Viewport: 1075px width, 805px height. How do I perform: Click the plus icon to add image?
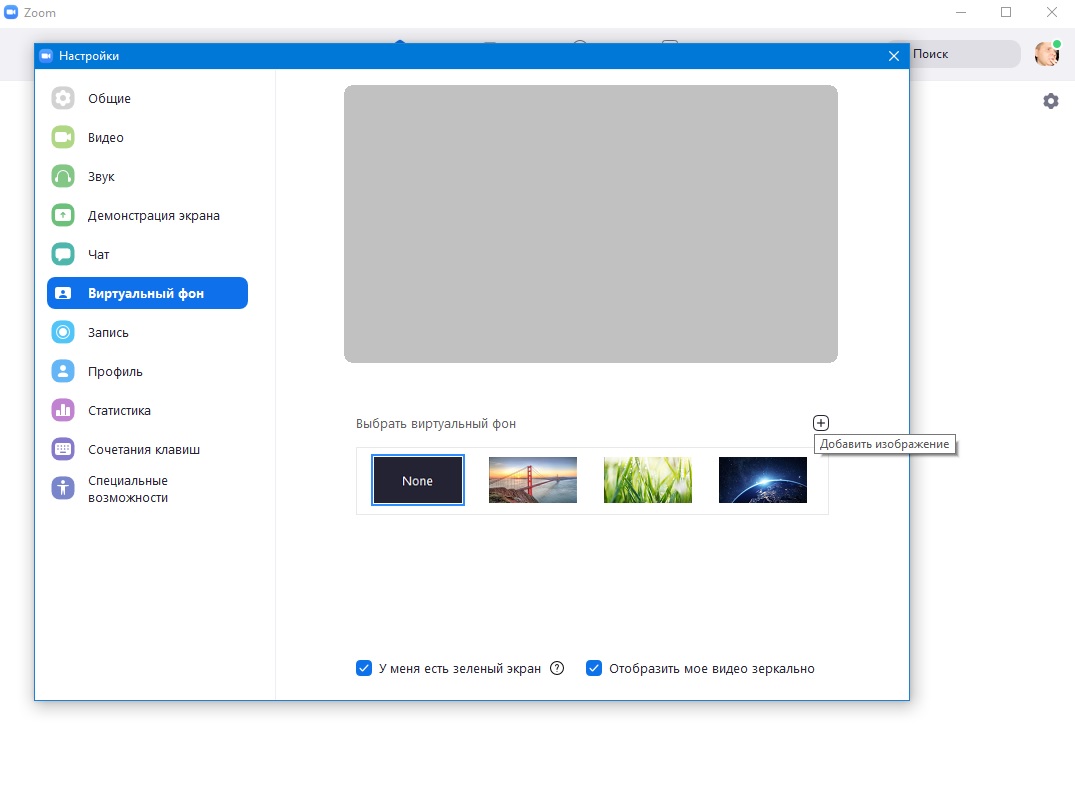click(821, 423)
